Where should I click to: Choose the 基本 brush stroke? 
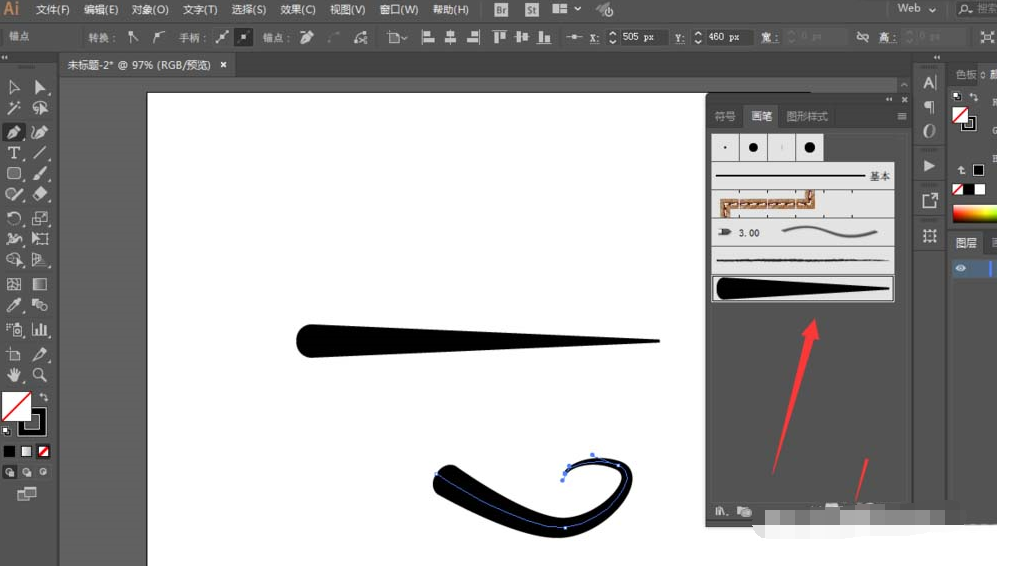tap(803, 176)
